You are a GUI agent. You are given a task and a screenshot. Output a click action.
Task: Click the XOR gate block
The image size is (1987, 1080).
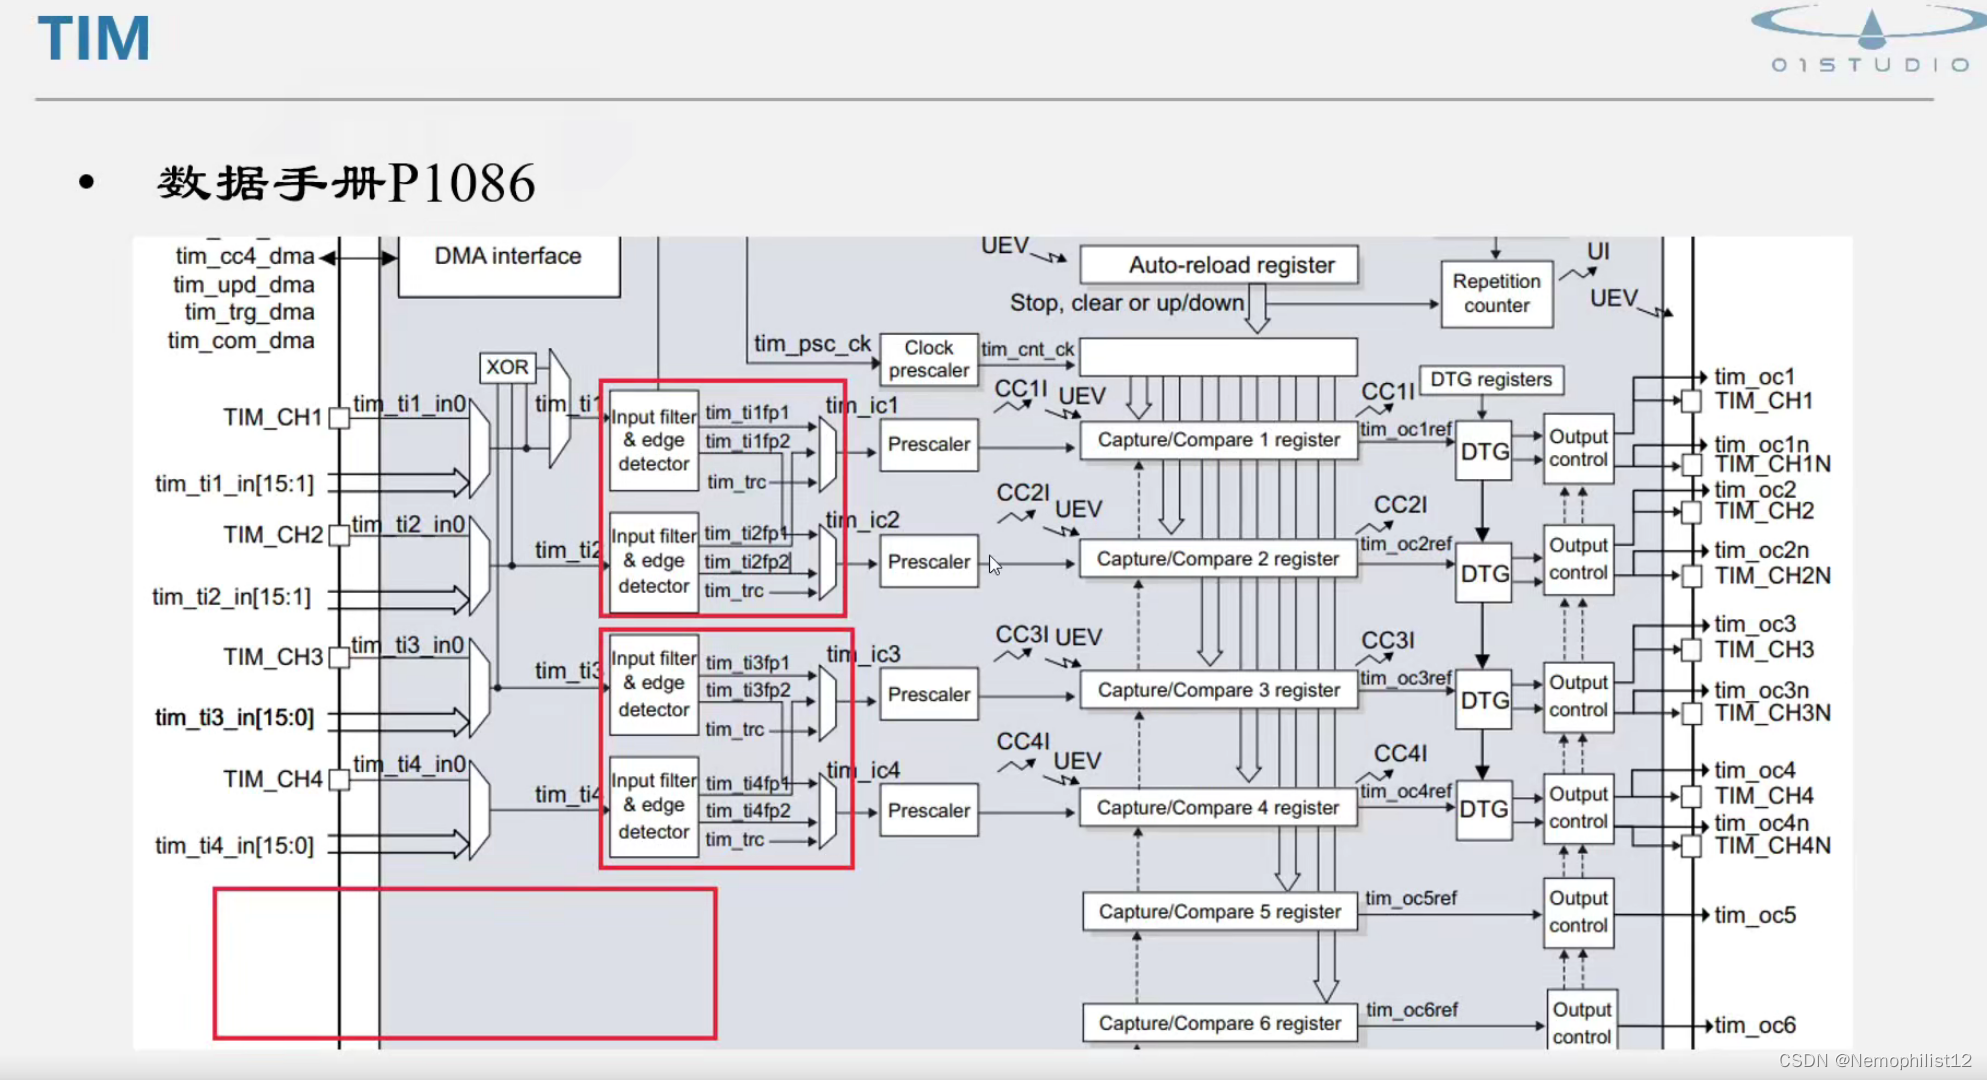507,367
